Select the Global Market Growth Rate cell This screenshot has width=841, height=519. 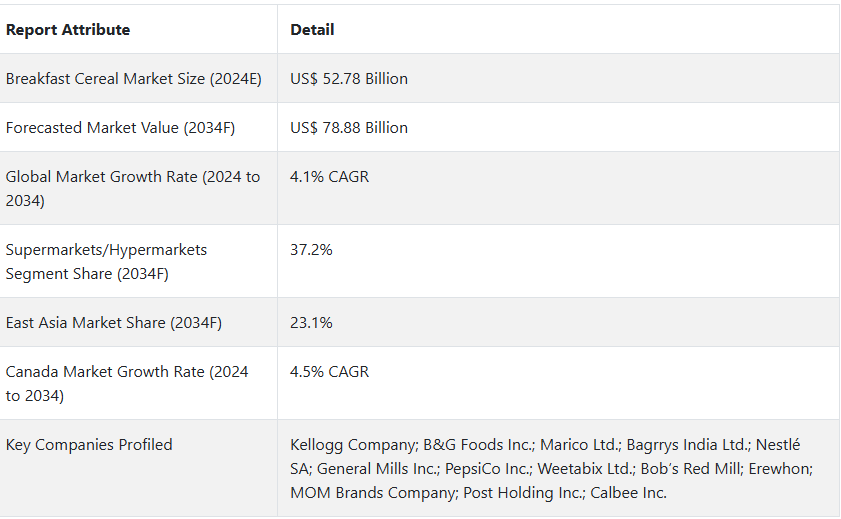coord(133,188)
